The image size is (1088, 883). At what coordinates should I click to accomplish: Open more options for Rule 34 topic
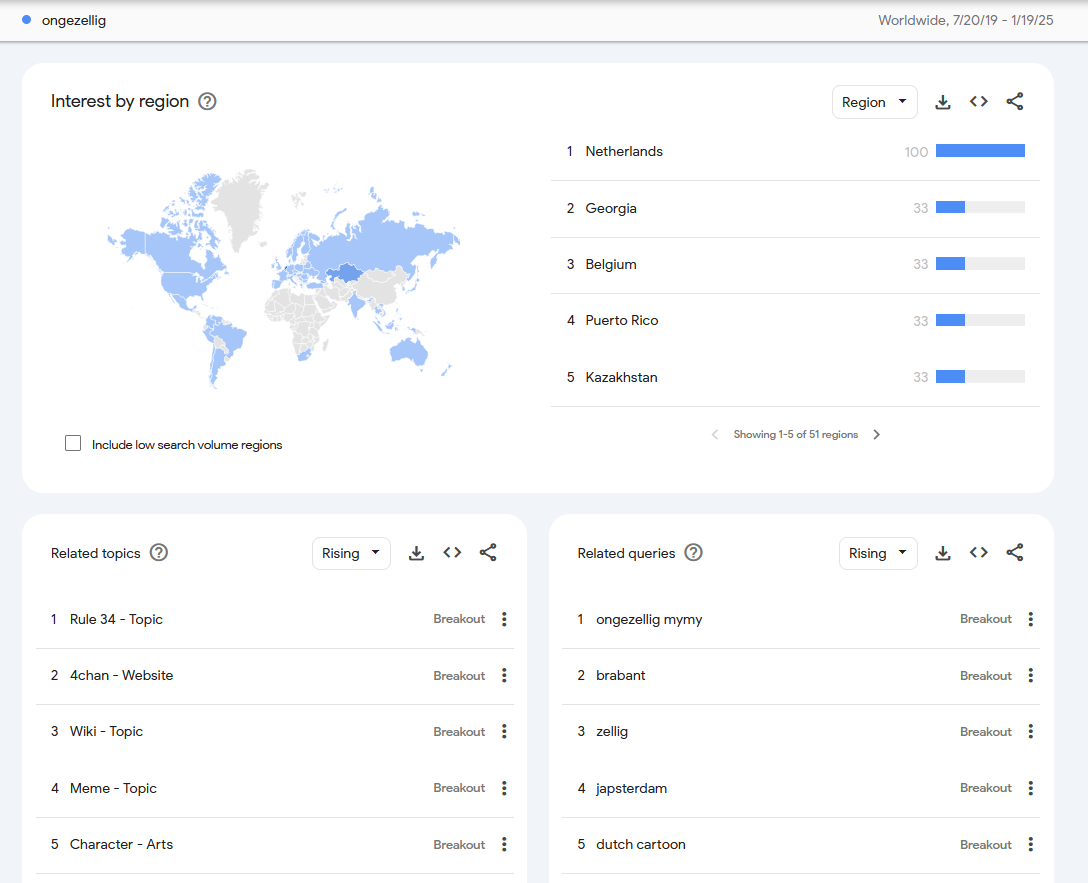tap(504, 619)
